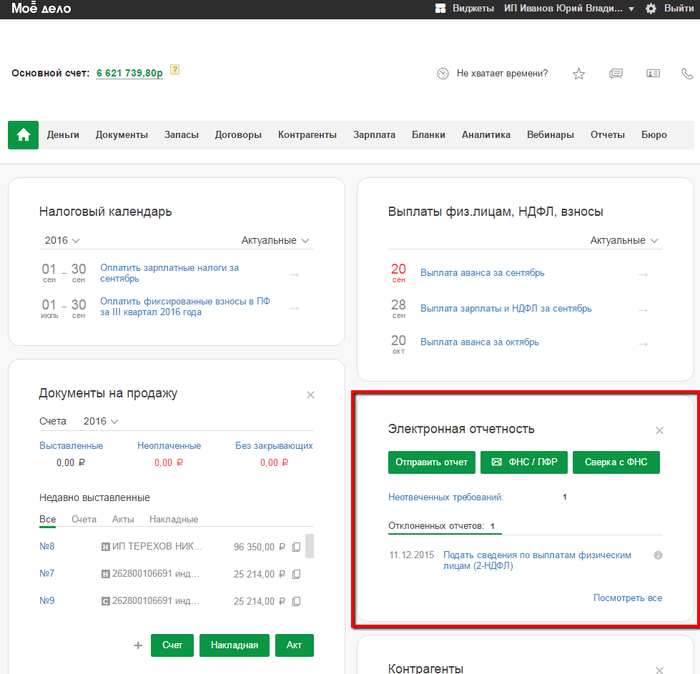Click the yellow help icon beside account balance
Viewport: 700px width, 674px height.
pyautogui.click(x=175, y=70)
